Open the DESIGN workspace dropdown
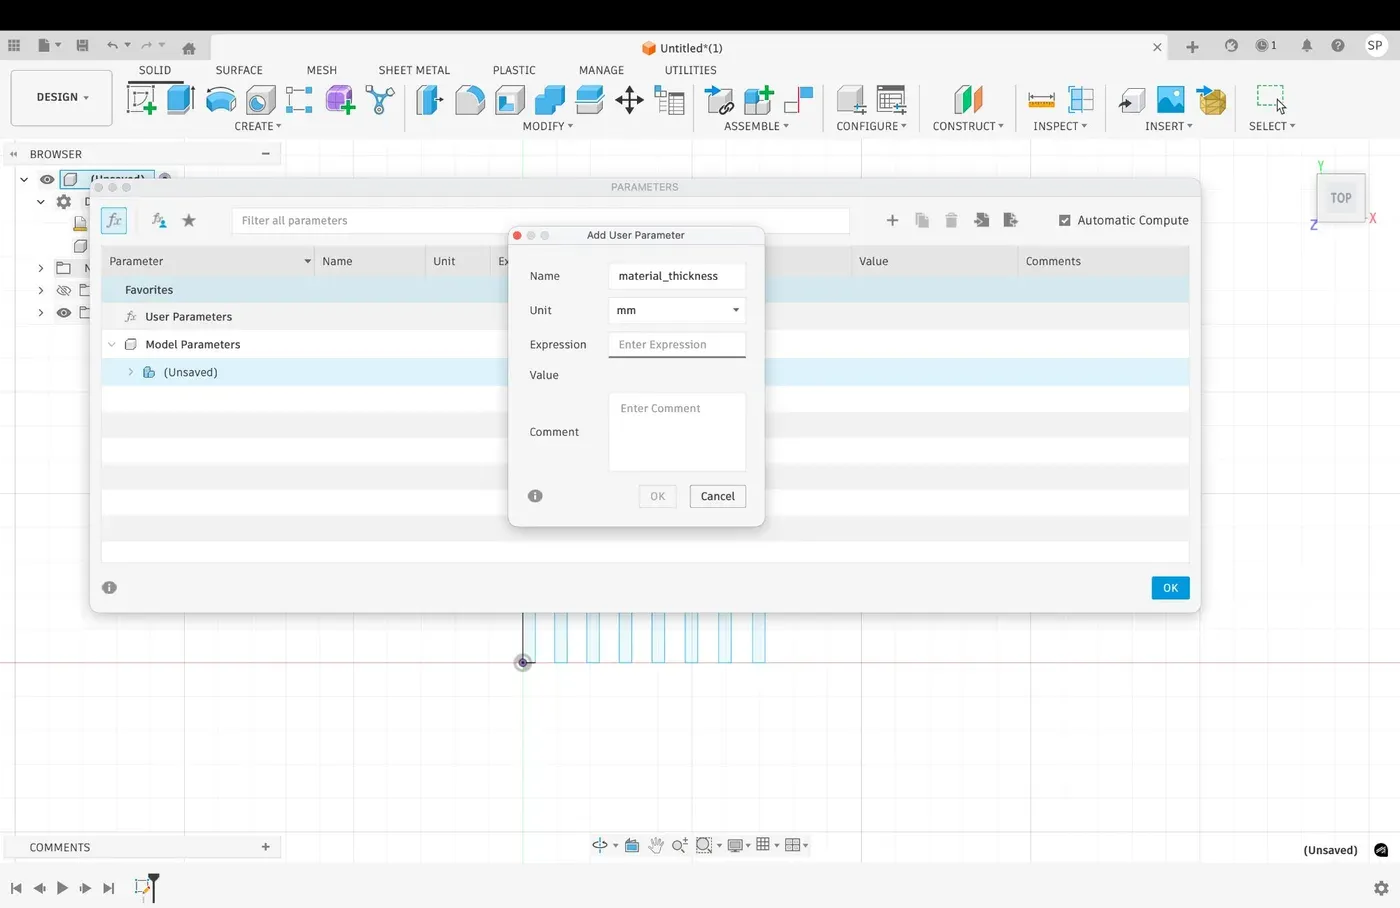The height and width of the screenshot is (908, 1400). click(62, 97)
